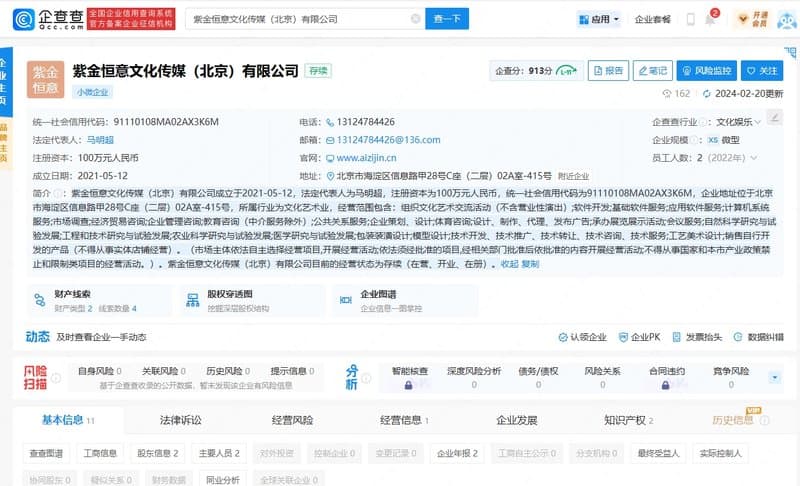Viewport: 800px width, 486px height.
Task: Click the 紫金恒意 company logo thumbnail
Action: coord(45,80)
